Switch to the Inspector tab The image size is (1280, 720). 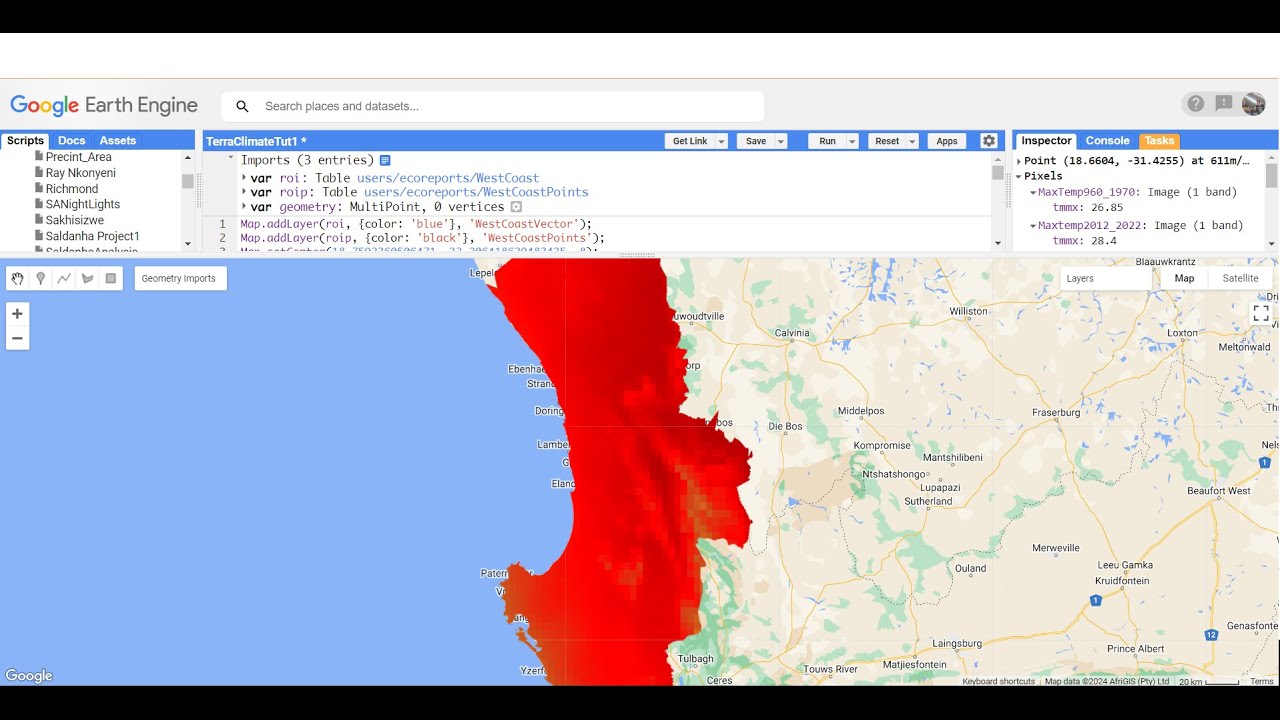click(x=1046, y=141)
